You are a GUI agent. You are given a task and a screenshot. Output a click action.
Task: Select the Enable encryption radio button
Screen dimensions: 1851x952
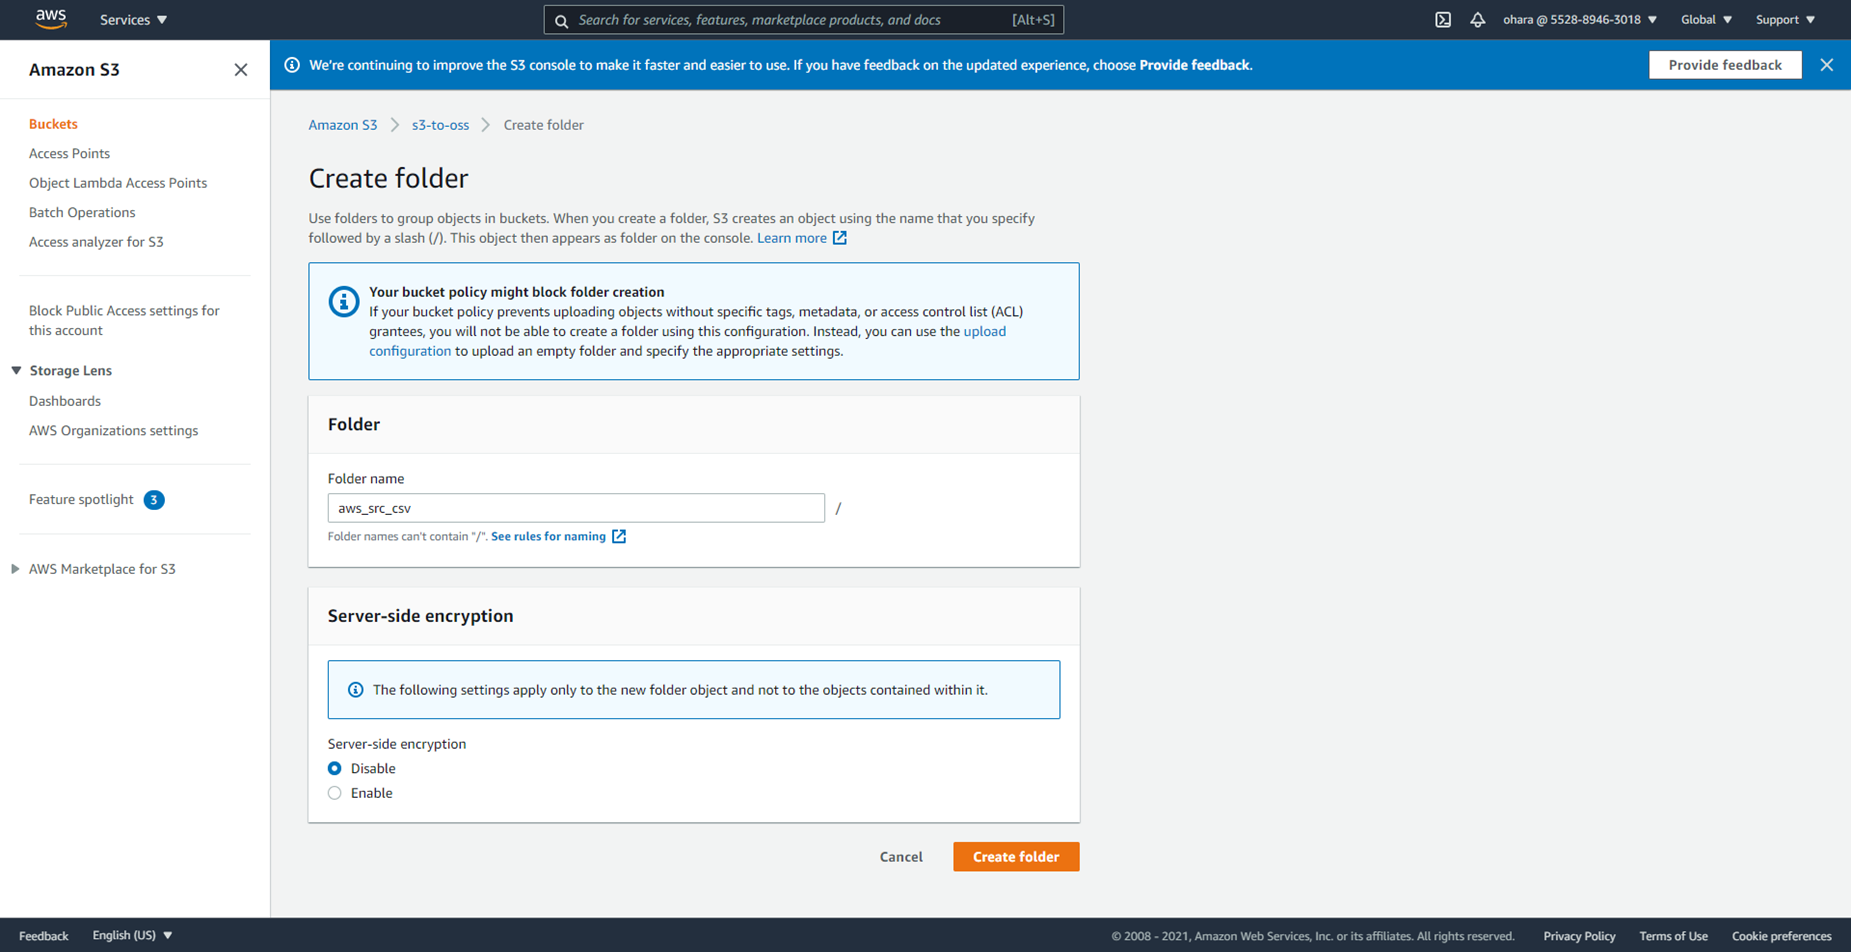point(335,794)
